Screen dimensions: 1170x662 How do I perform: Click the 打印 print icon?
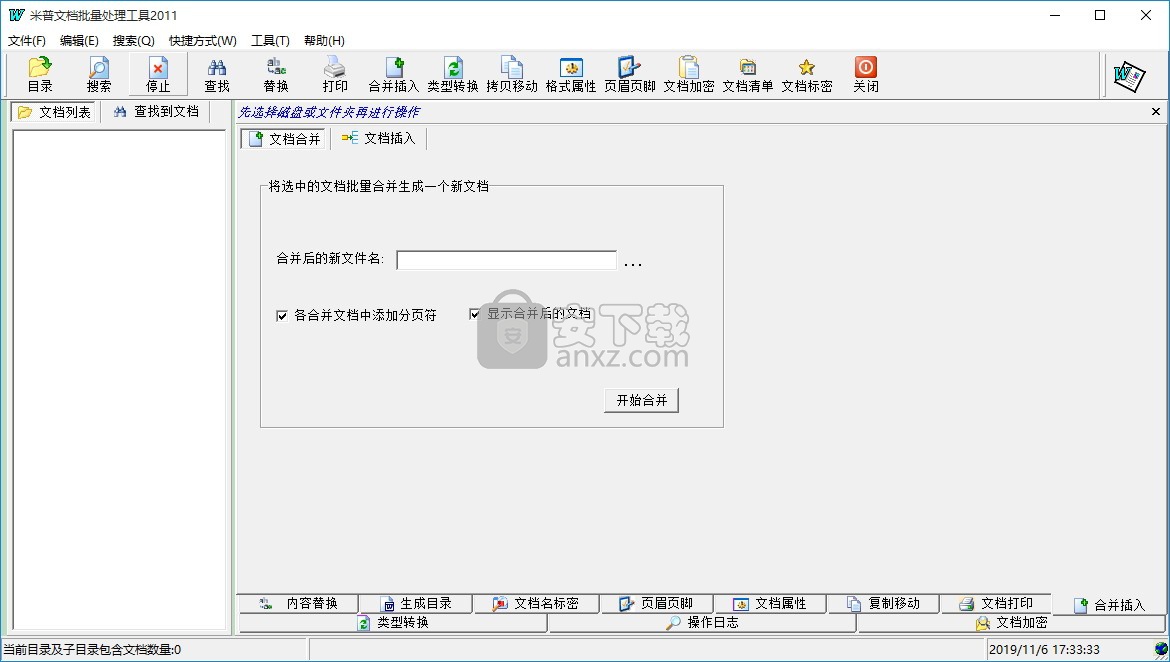pyautogui.click(x=334, y=75)
